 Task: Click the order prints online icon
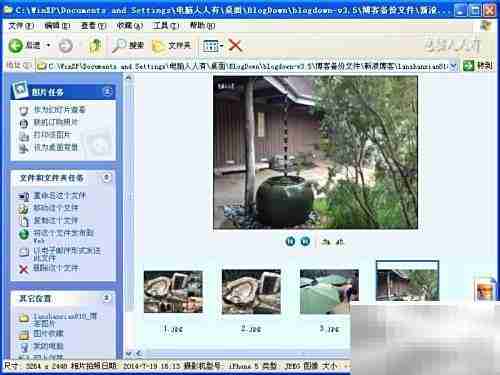pyautogui.click(x=23, y=123)
